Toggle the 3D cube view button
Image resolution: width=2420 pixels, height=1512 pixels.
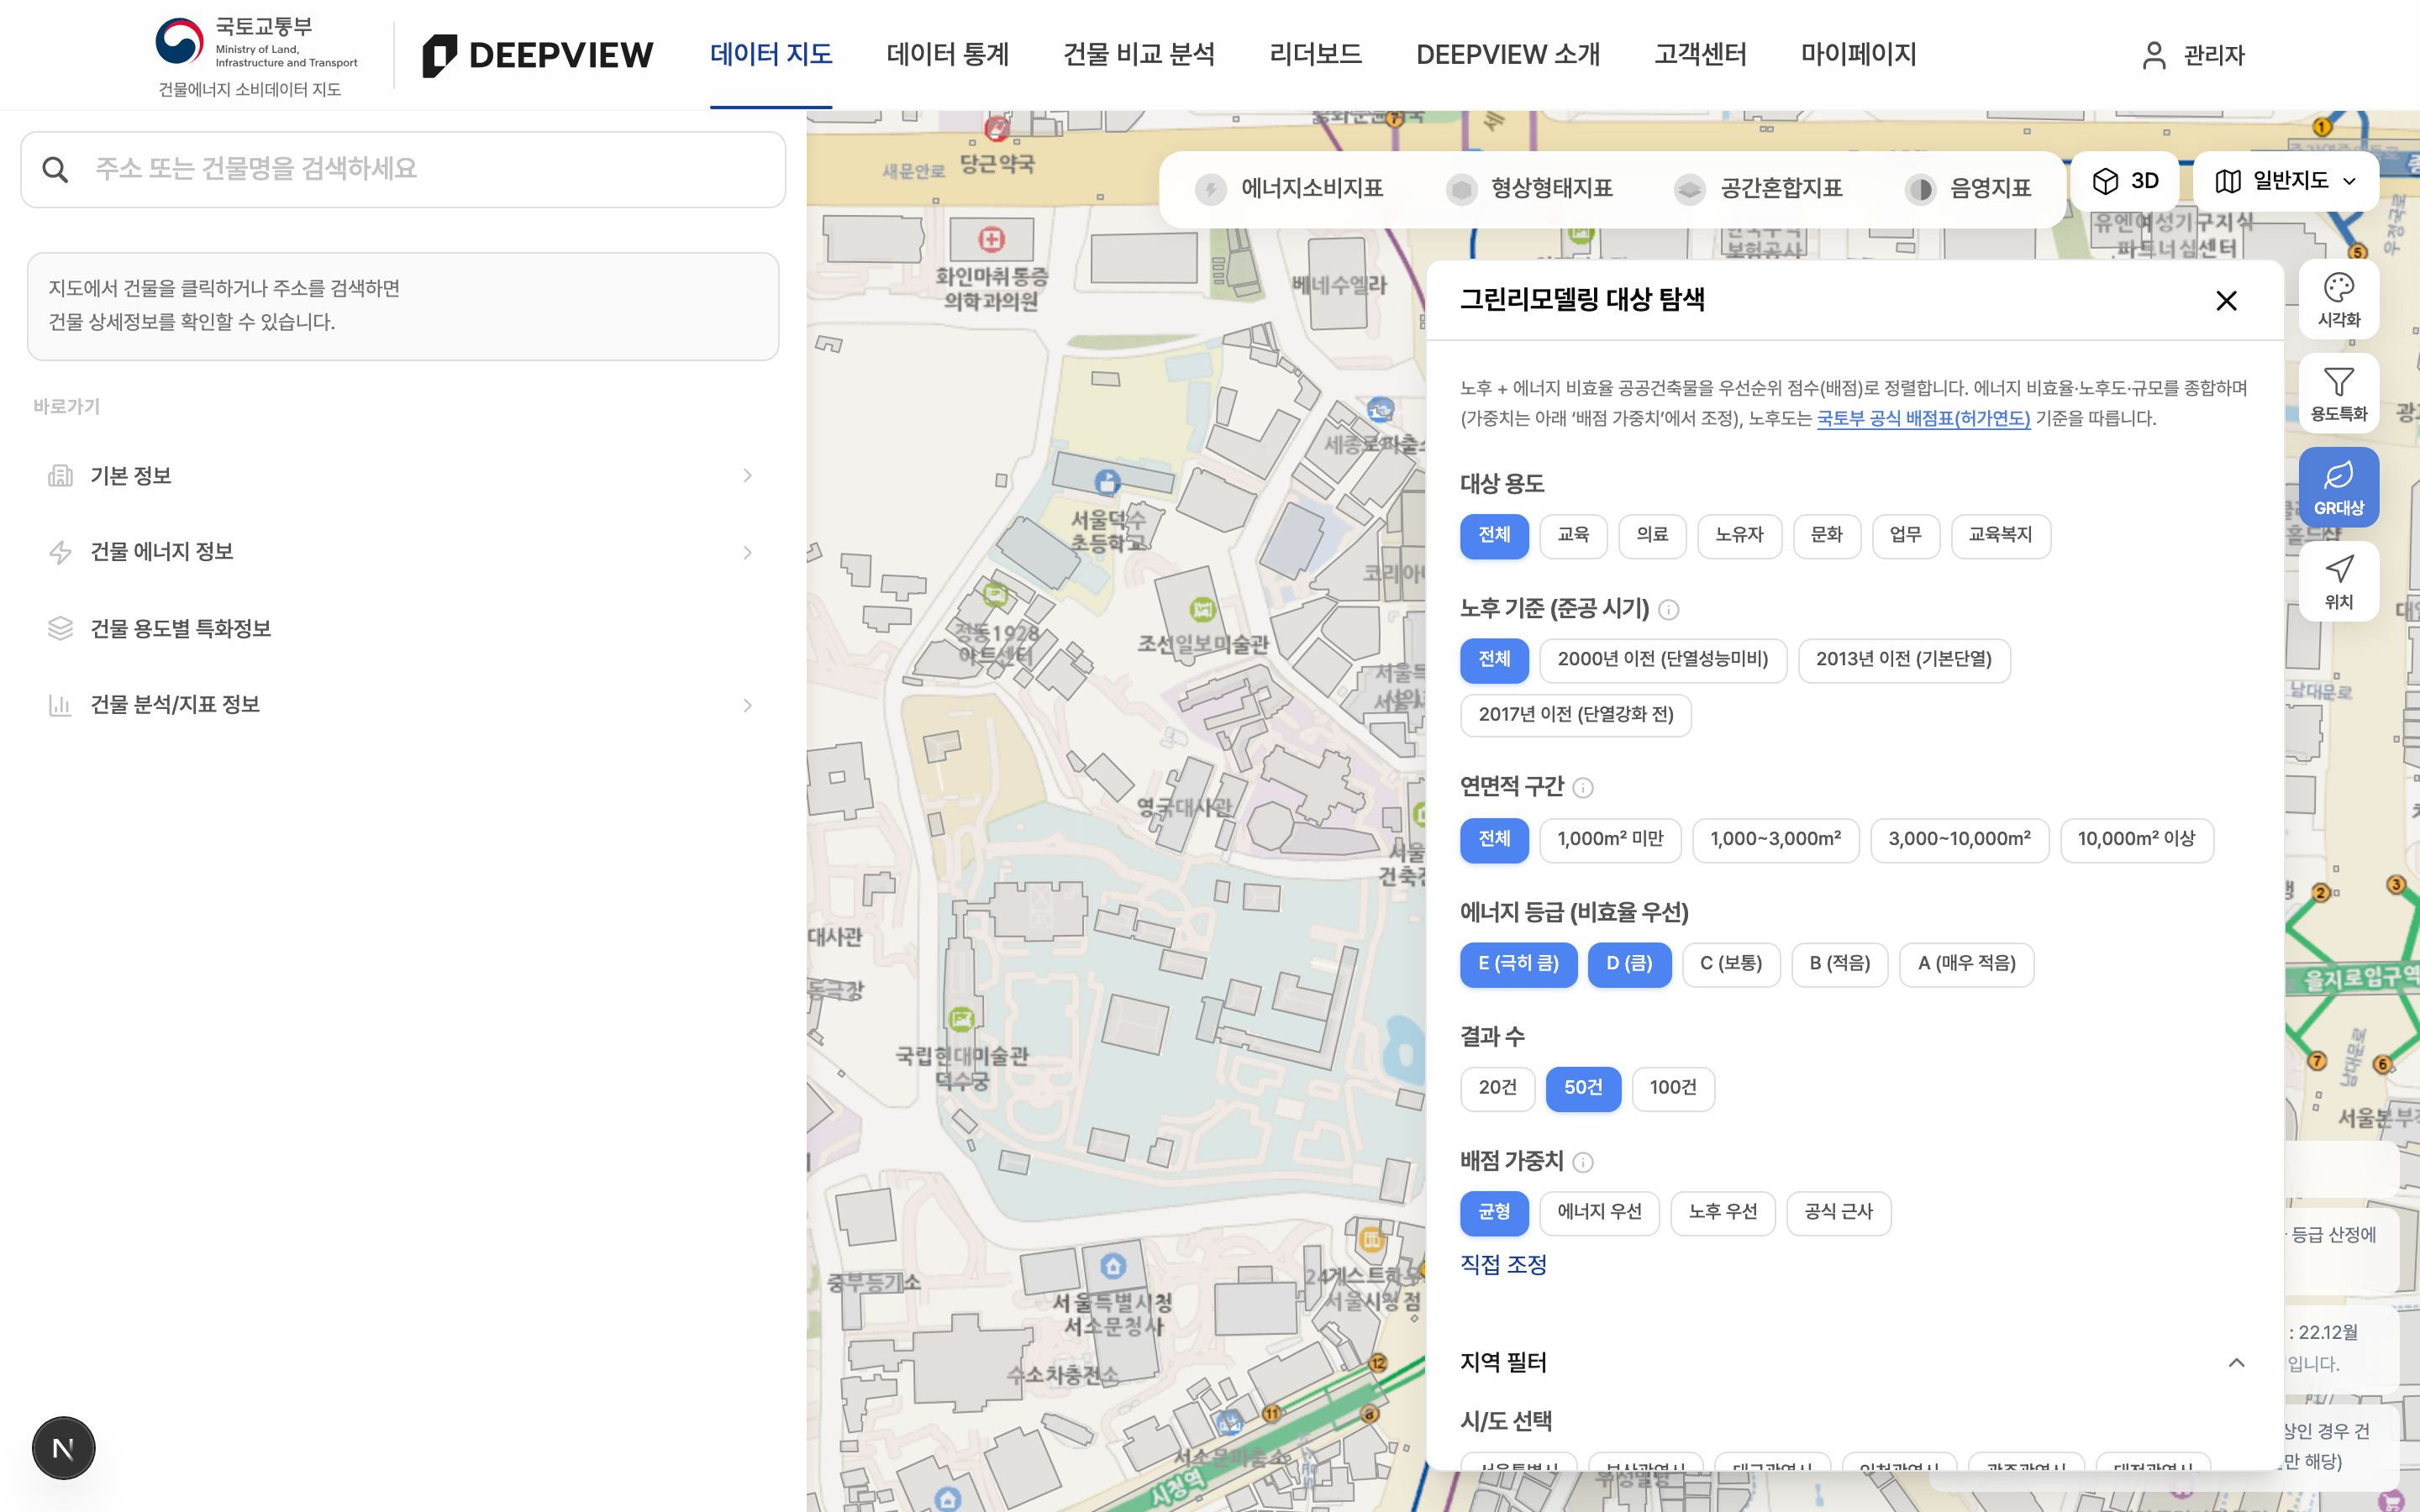pyautogui.click(x=2125, y=181)
